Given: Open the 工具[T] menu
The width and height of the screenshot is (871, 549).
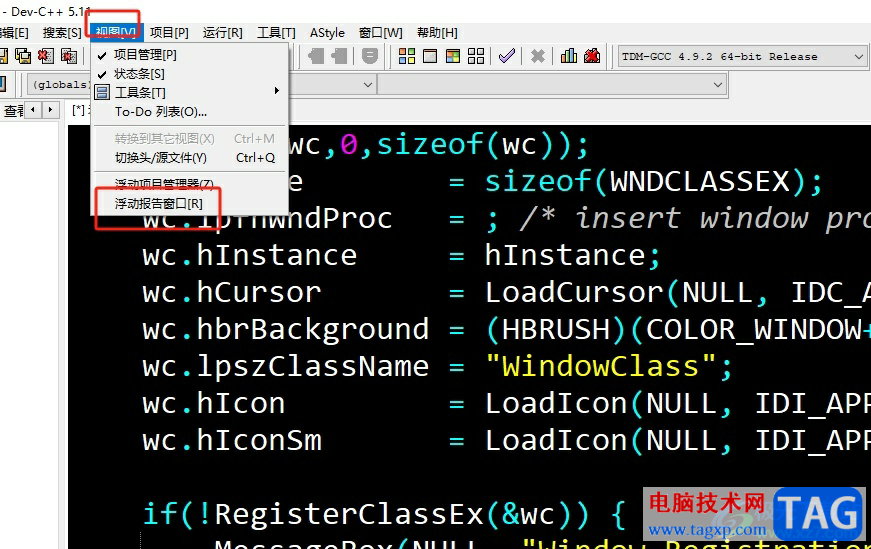Looking at the screenshot, I should pyautogui.click(x=276, y=33).
